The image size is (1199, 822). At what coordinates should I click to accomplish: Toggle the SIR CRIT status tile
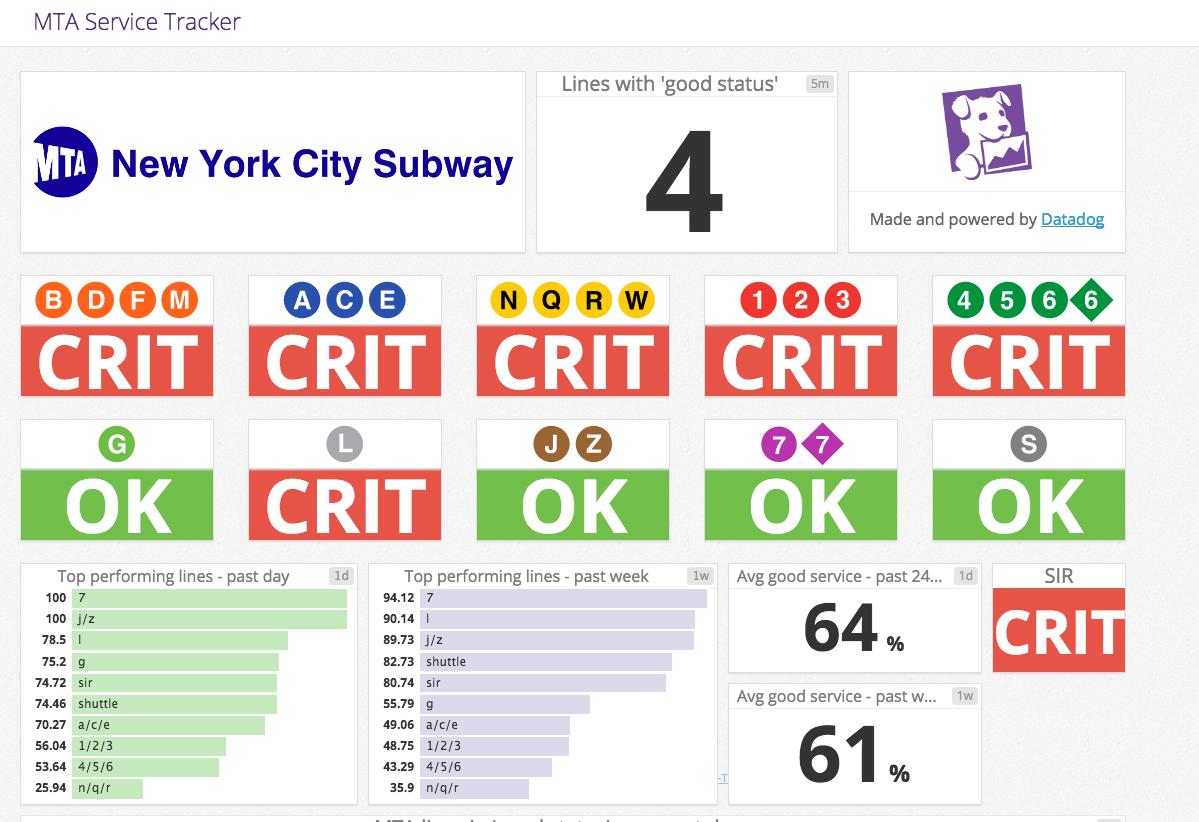[1058, 630]
